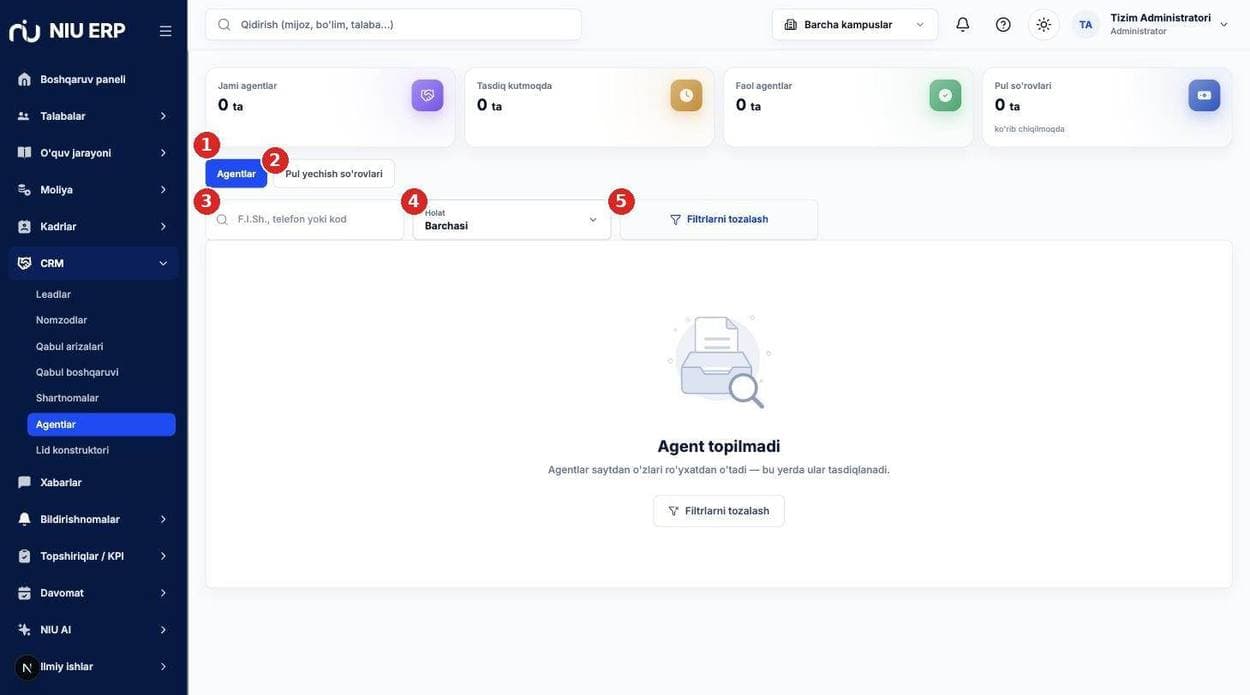Focus the global Qidirish search field
This screenshot has height=695, width=1250.
[393, 24]
